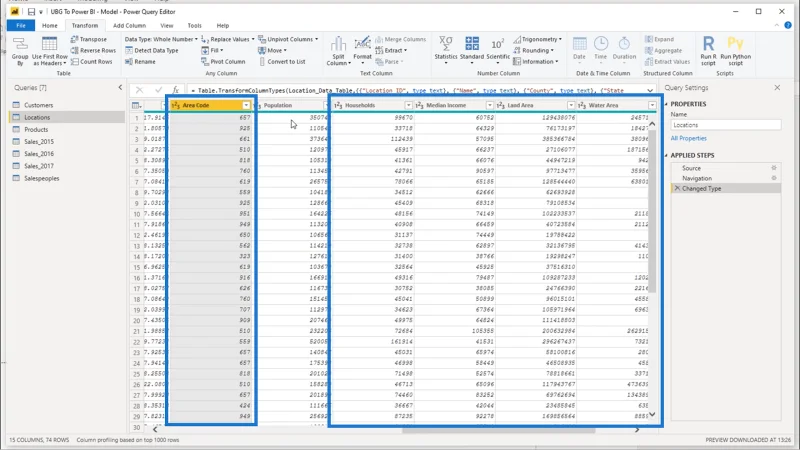Image resolution: width=800 pixels, height=450 pixels.
Task: Click the Date column tool
Action: tap(579, 49)
